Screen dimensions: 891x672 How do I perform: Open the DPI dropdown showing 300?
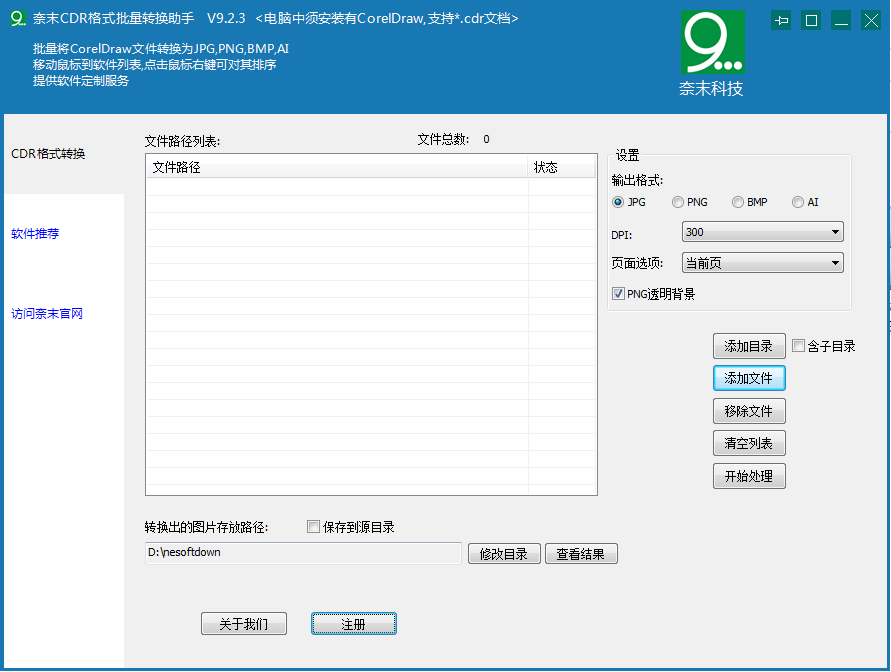pyautogui.click(x=762, y=231)
